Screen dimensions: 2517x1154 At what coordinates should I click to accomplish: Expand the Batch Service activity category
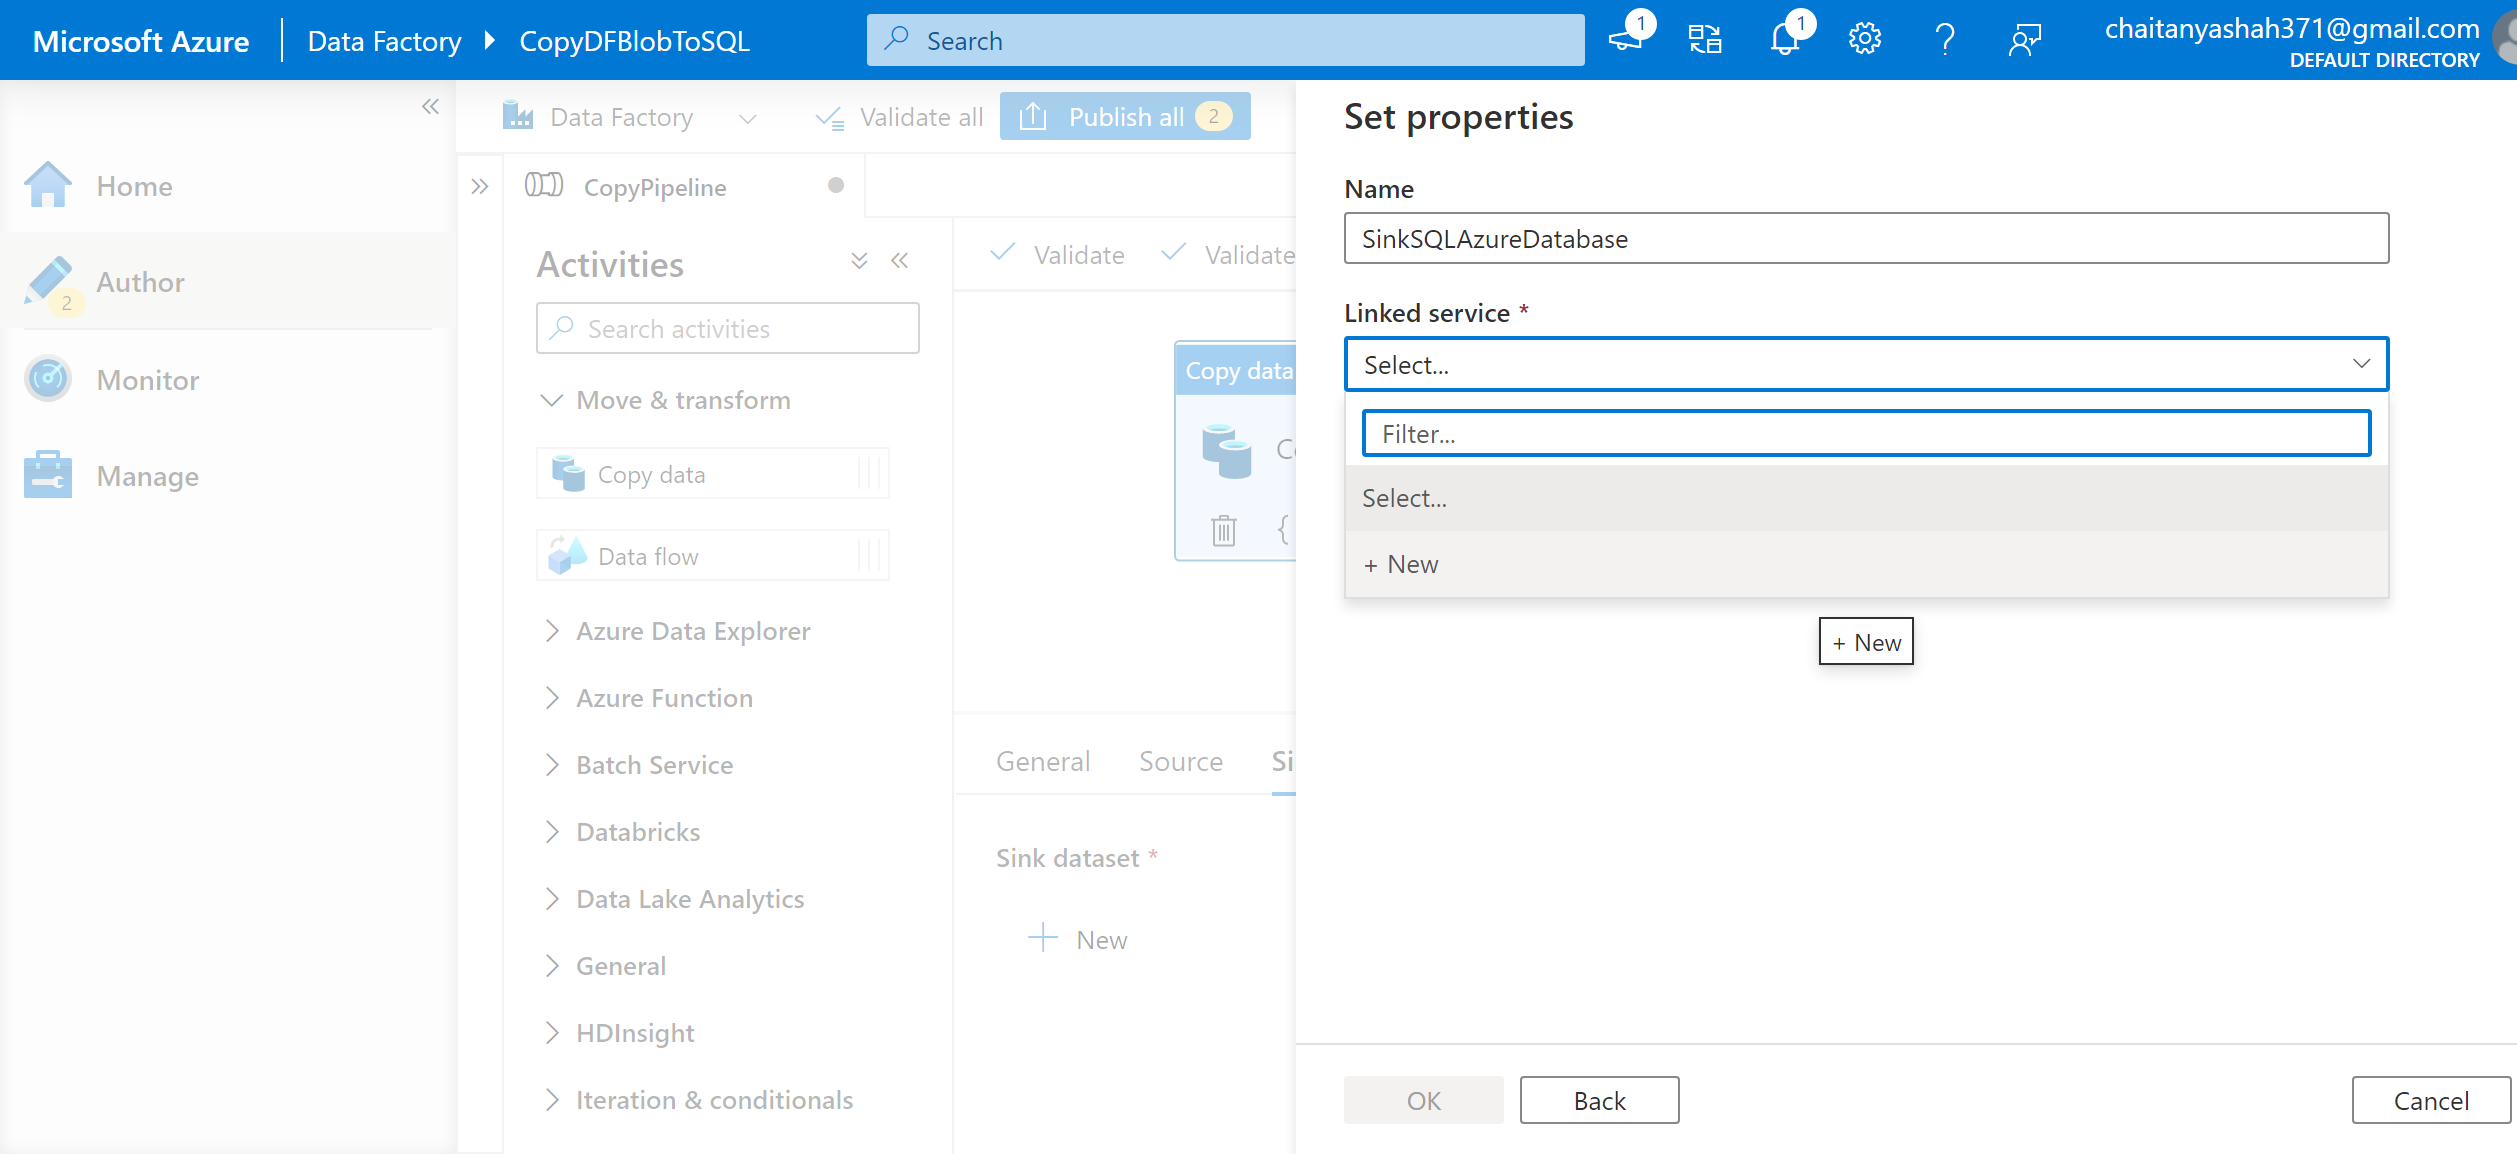tap(653, 764)
